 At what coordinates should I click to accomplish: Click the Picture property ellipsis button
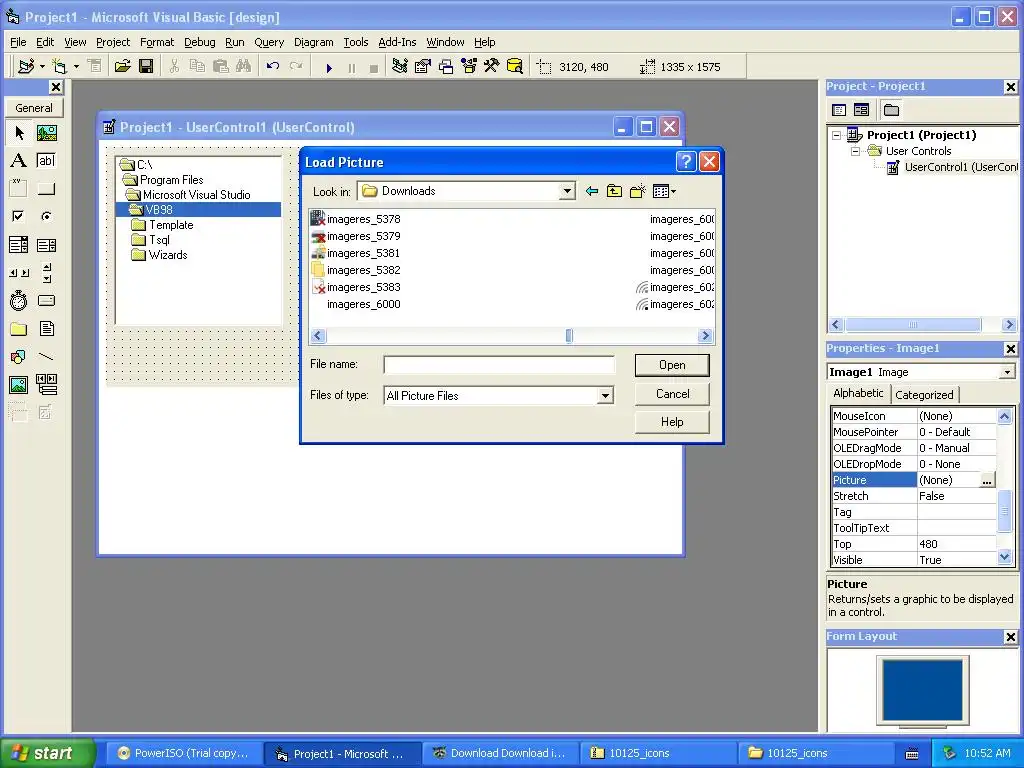pos(987,480)
